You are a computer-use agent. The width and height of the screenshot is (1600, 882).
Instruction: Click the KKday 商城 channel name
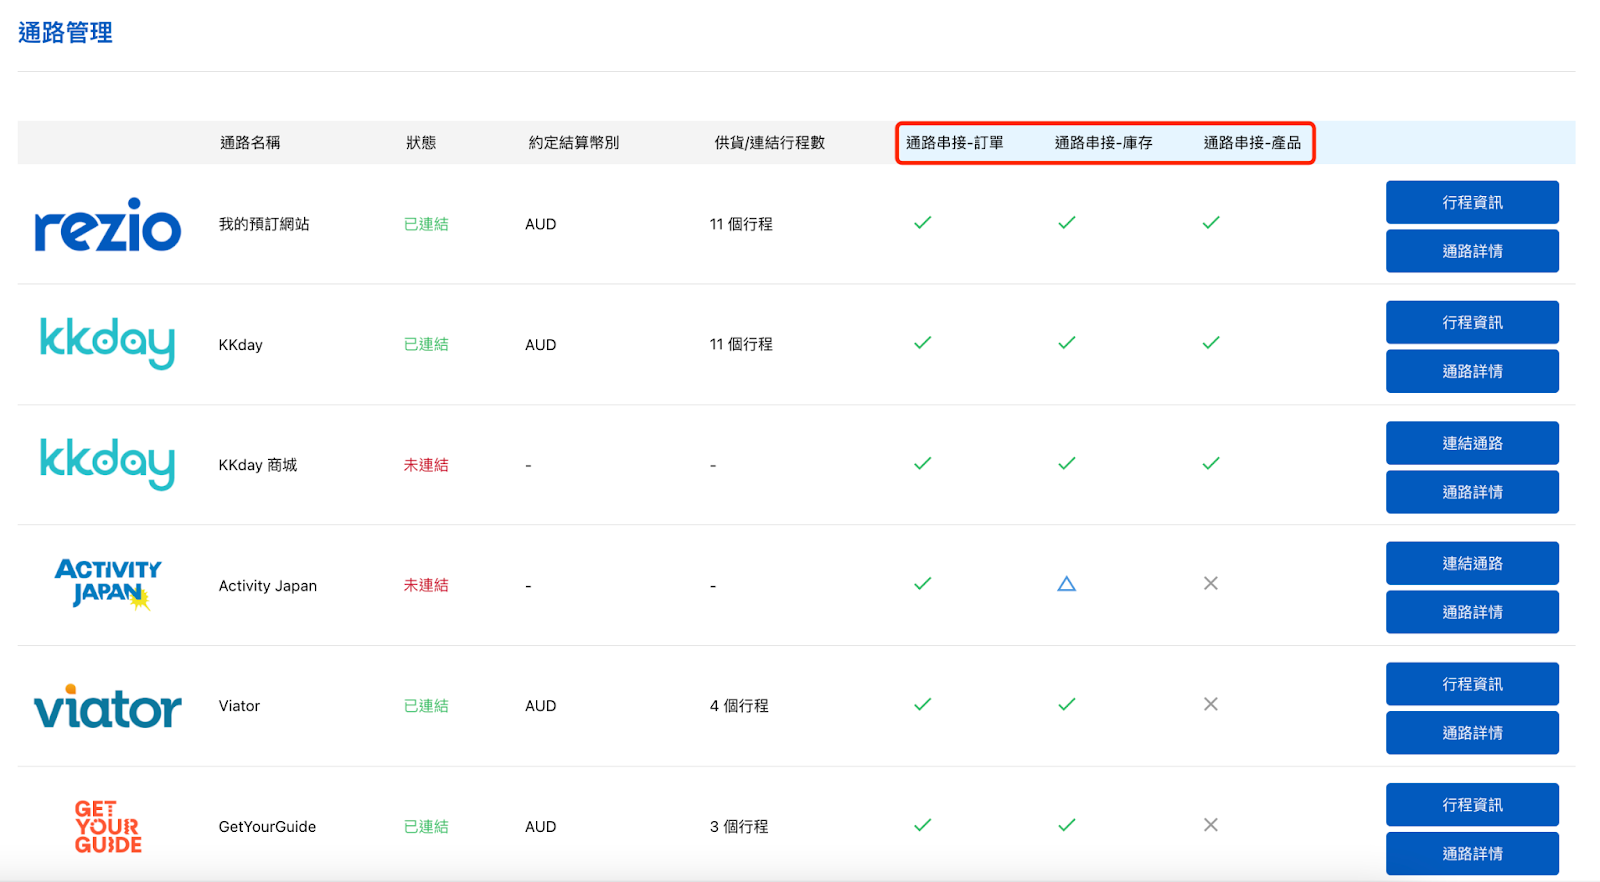tap(258, 465)
